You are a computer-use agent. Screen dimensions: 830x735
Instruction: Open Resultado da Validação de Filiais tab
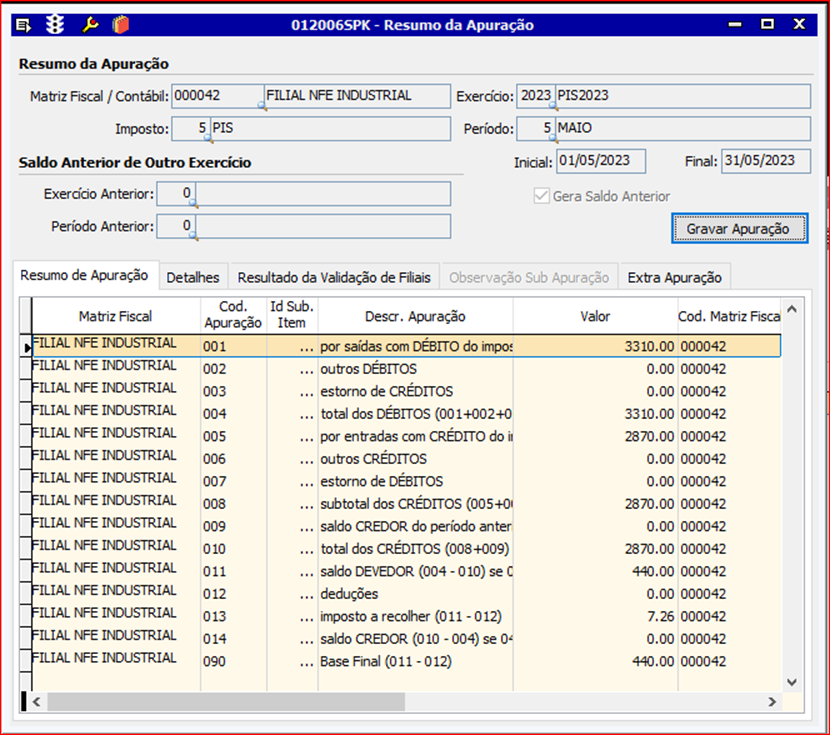(x=334, y=277)
